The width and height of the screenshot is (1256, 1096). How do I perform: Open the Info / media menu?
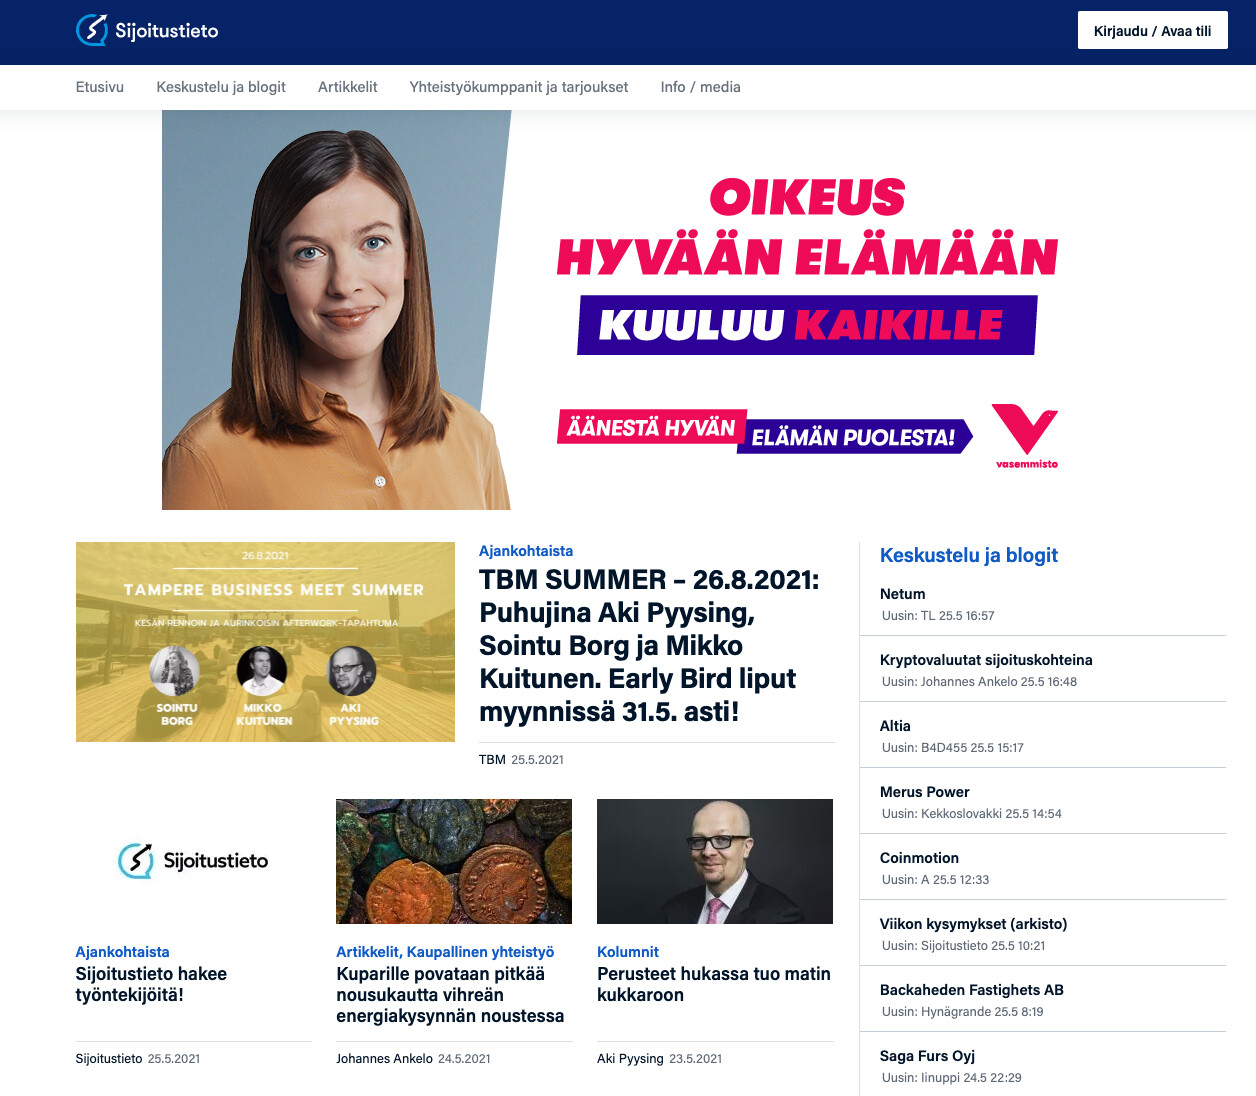coord(700,87)
